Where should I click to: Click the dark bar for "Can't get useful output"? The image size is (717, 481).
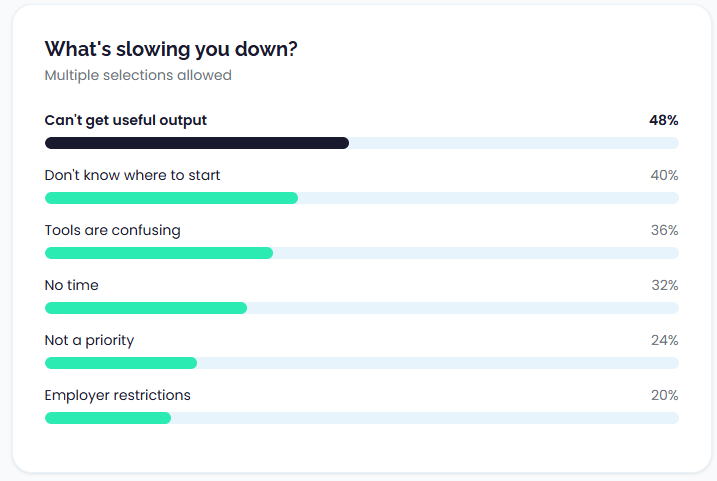[197, 143]
